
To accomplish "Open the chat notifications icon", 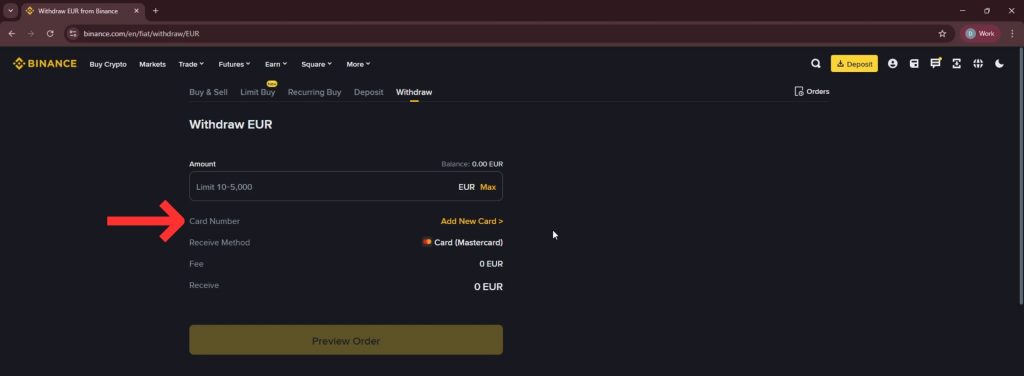I will (x=935, y=63).
